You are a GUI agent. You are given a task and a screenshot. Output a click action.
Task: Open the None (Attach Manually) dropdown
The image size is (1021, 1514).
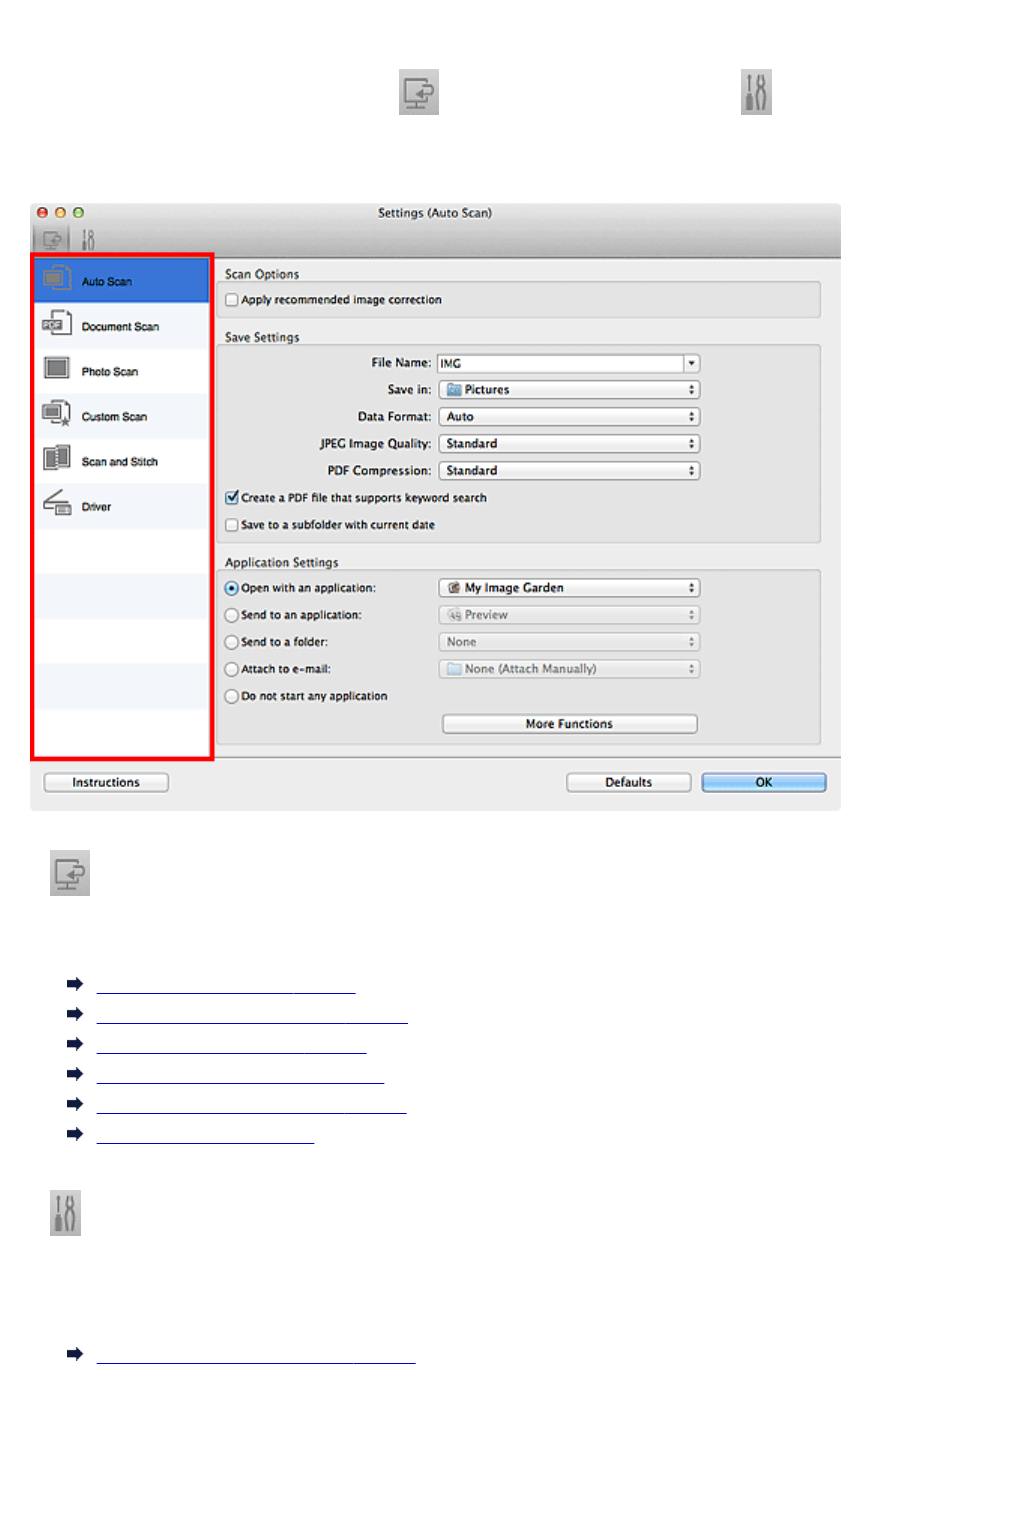tap(569, 669)
